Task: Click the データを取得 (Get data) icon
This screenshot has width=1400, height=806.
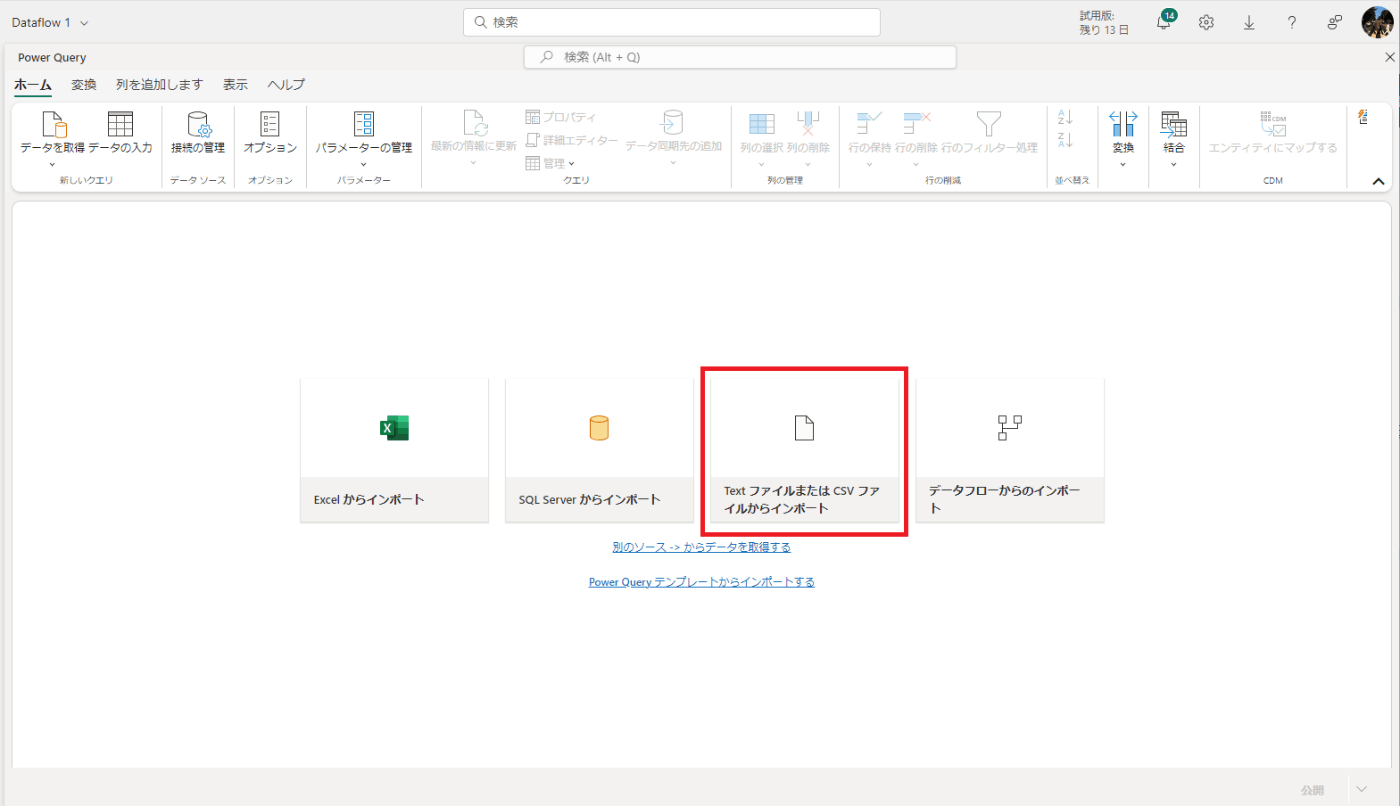Action: pos(53,124)
